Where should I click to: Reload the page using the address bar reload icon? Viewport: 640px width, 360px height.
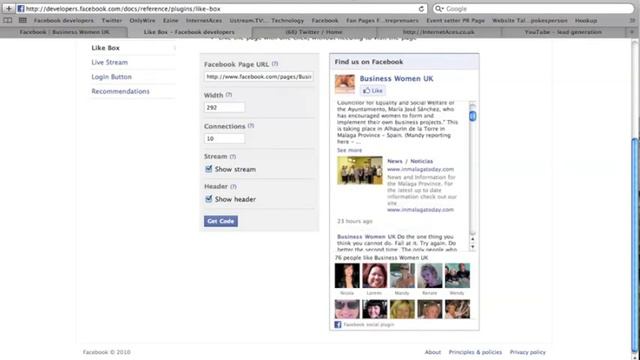pos(421,9)
